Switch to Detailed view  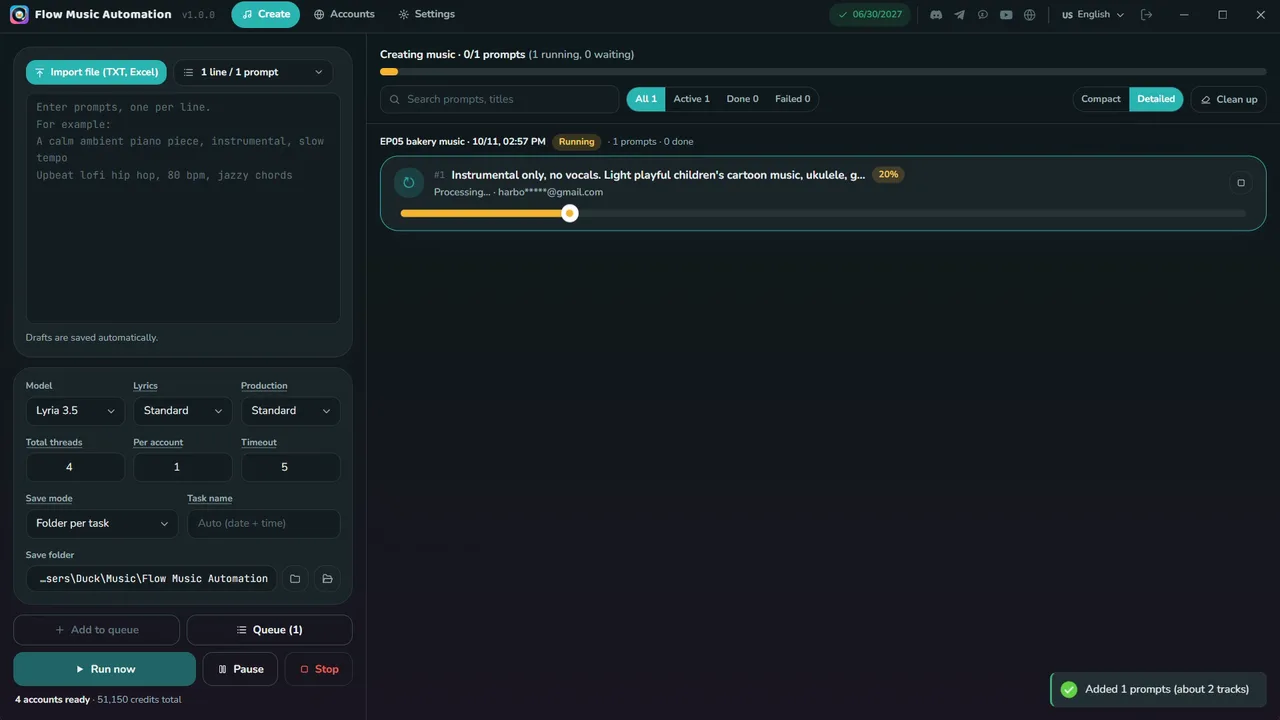point(1156,99)
